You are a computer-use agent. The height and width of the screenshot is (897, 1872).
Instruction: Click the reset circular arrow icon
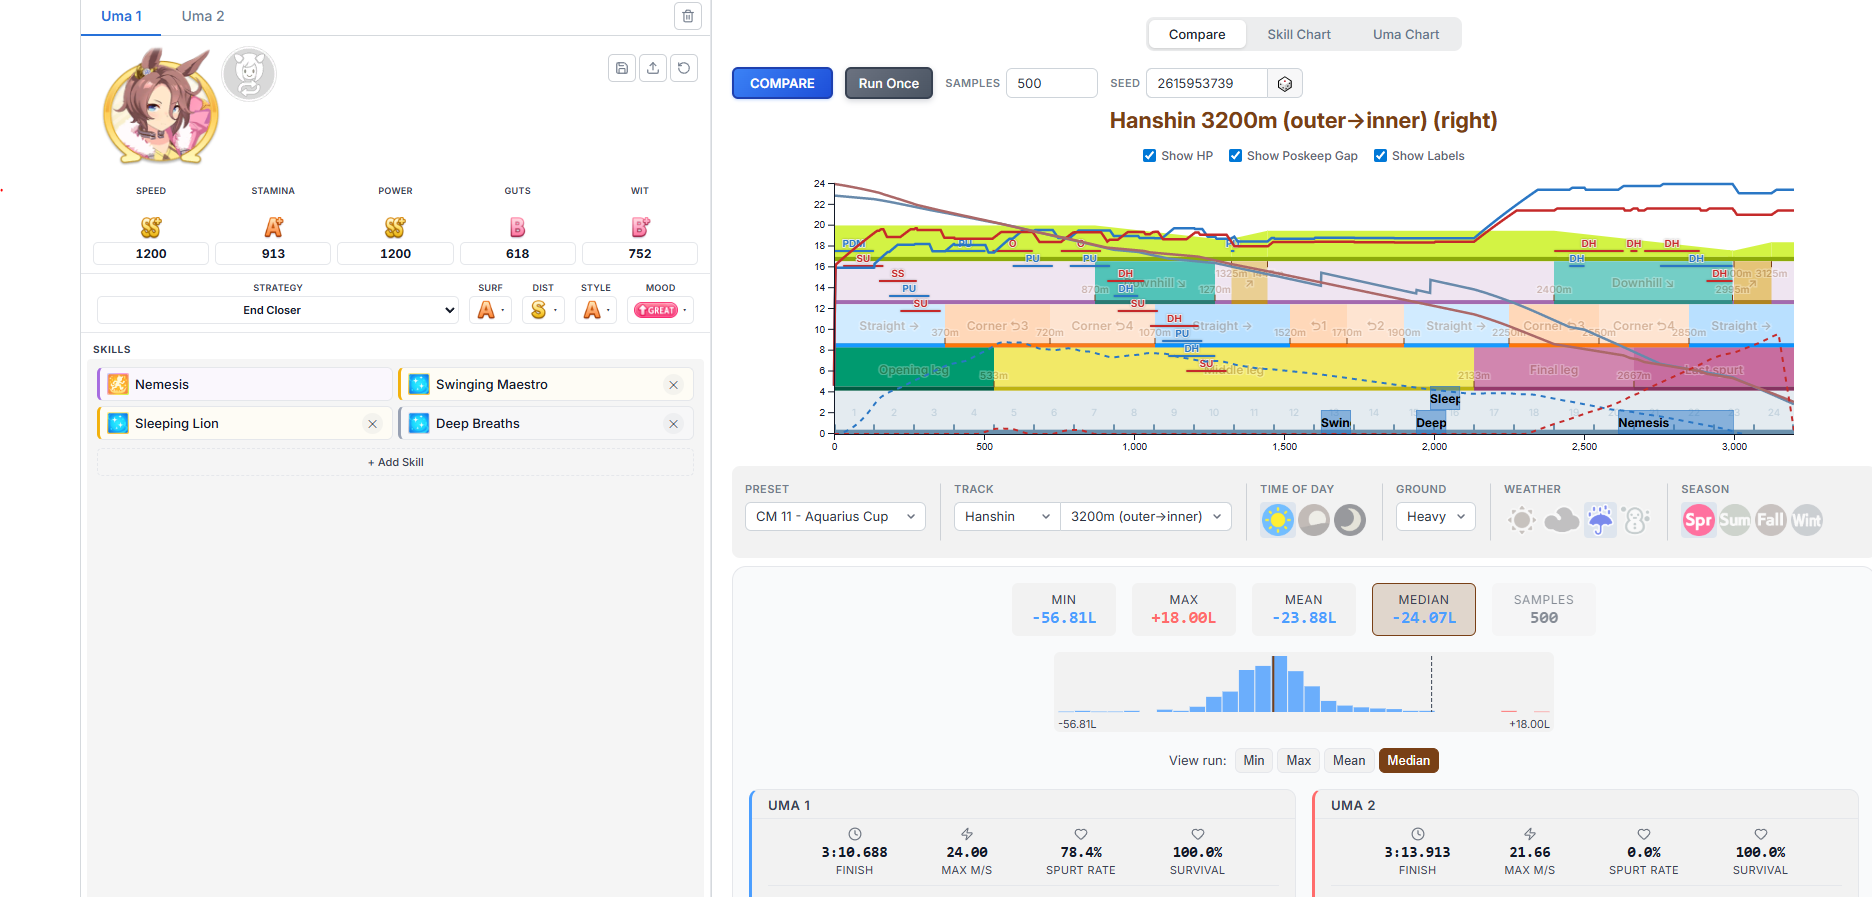click(684, 68)
